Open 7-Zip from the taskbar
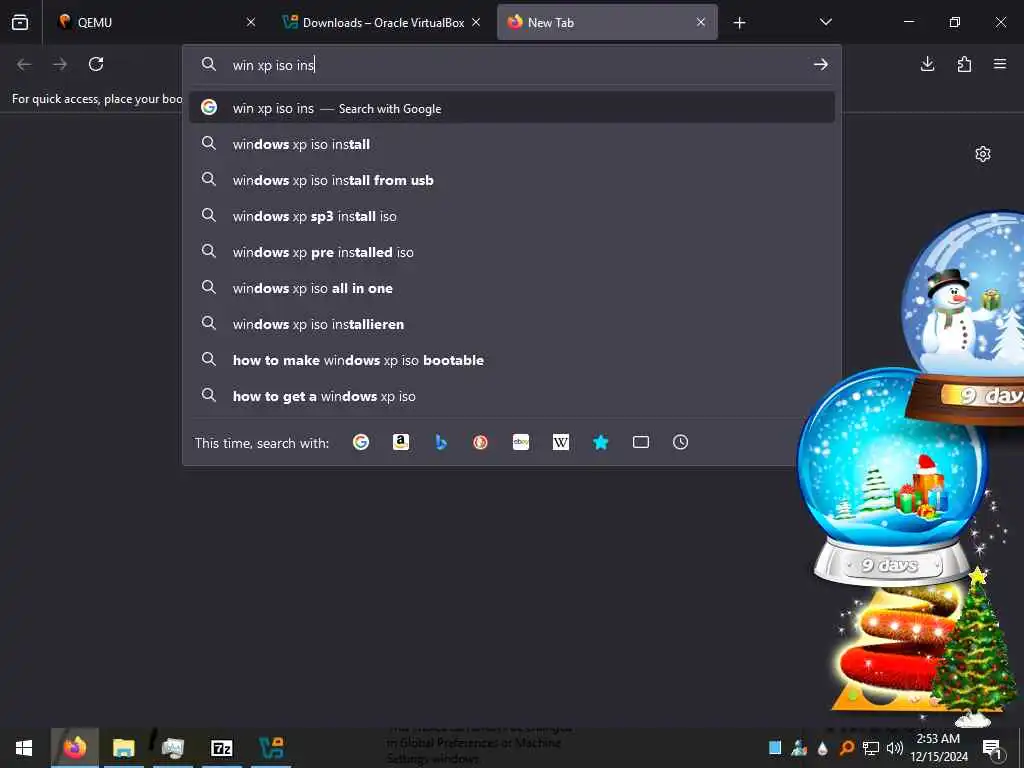 click(222, 748)
